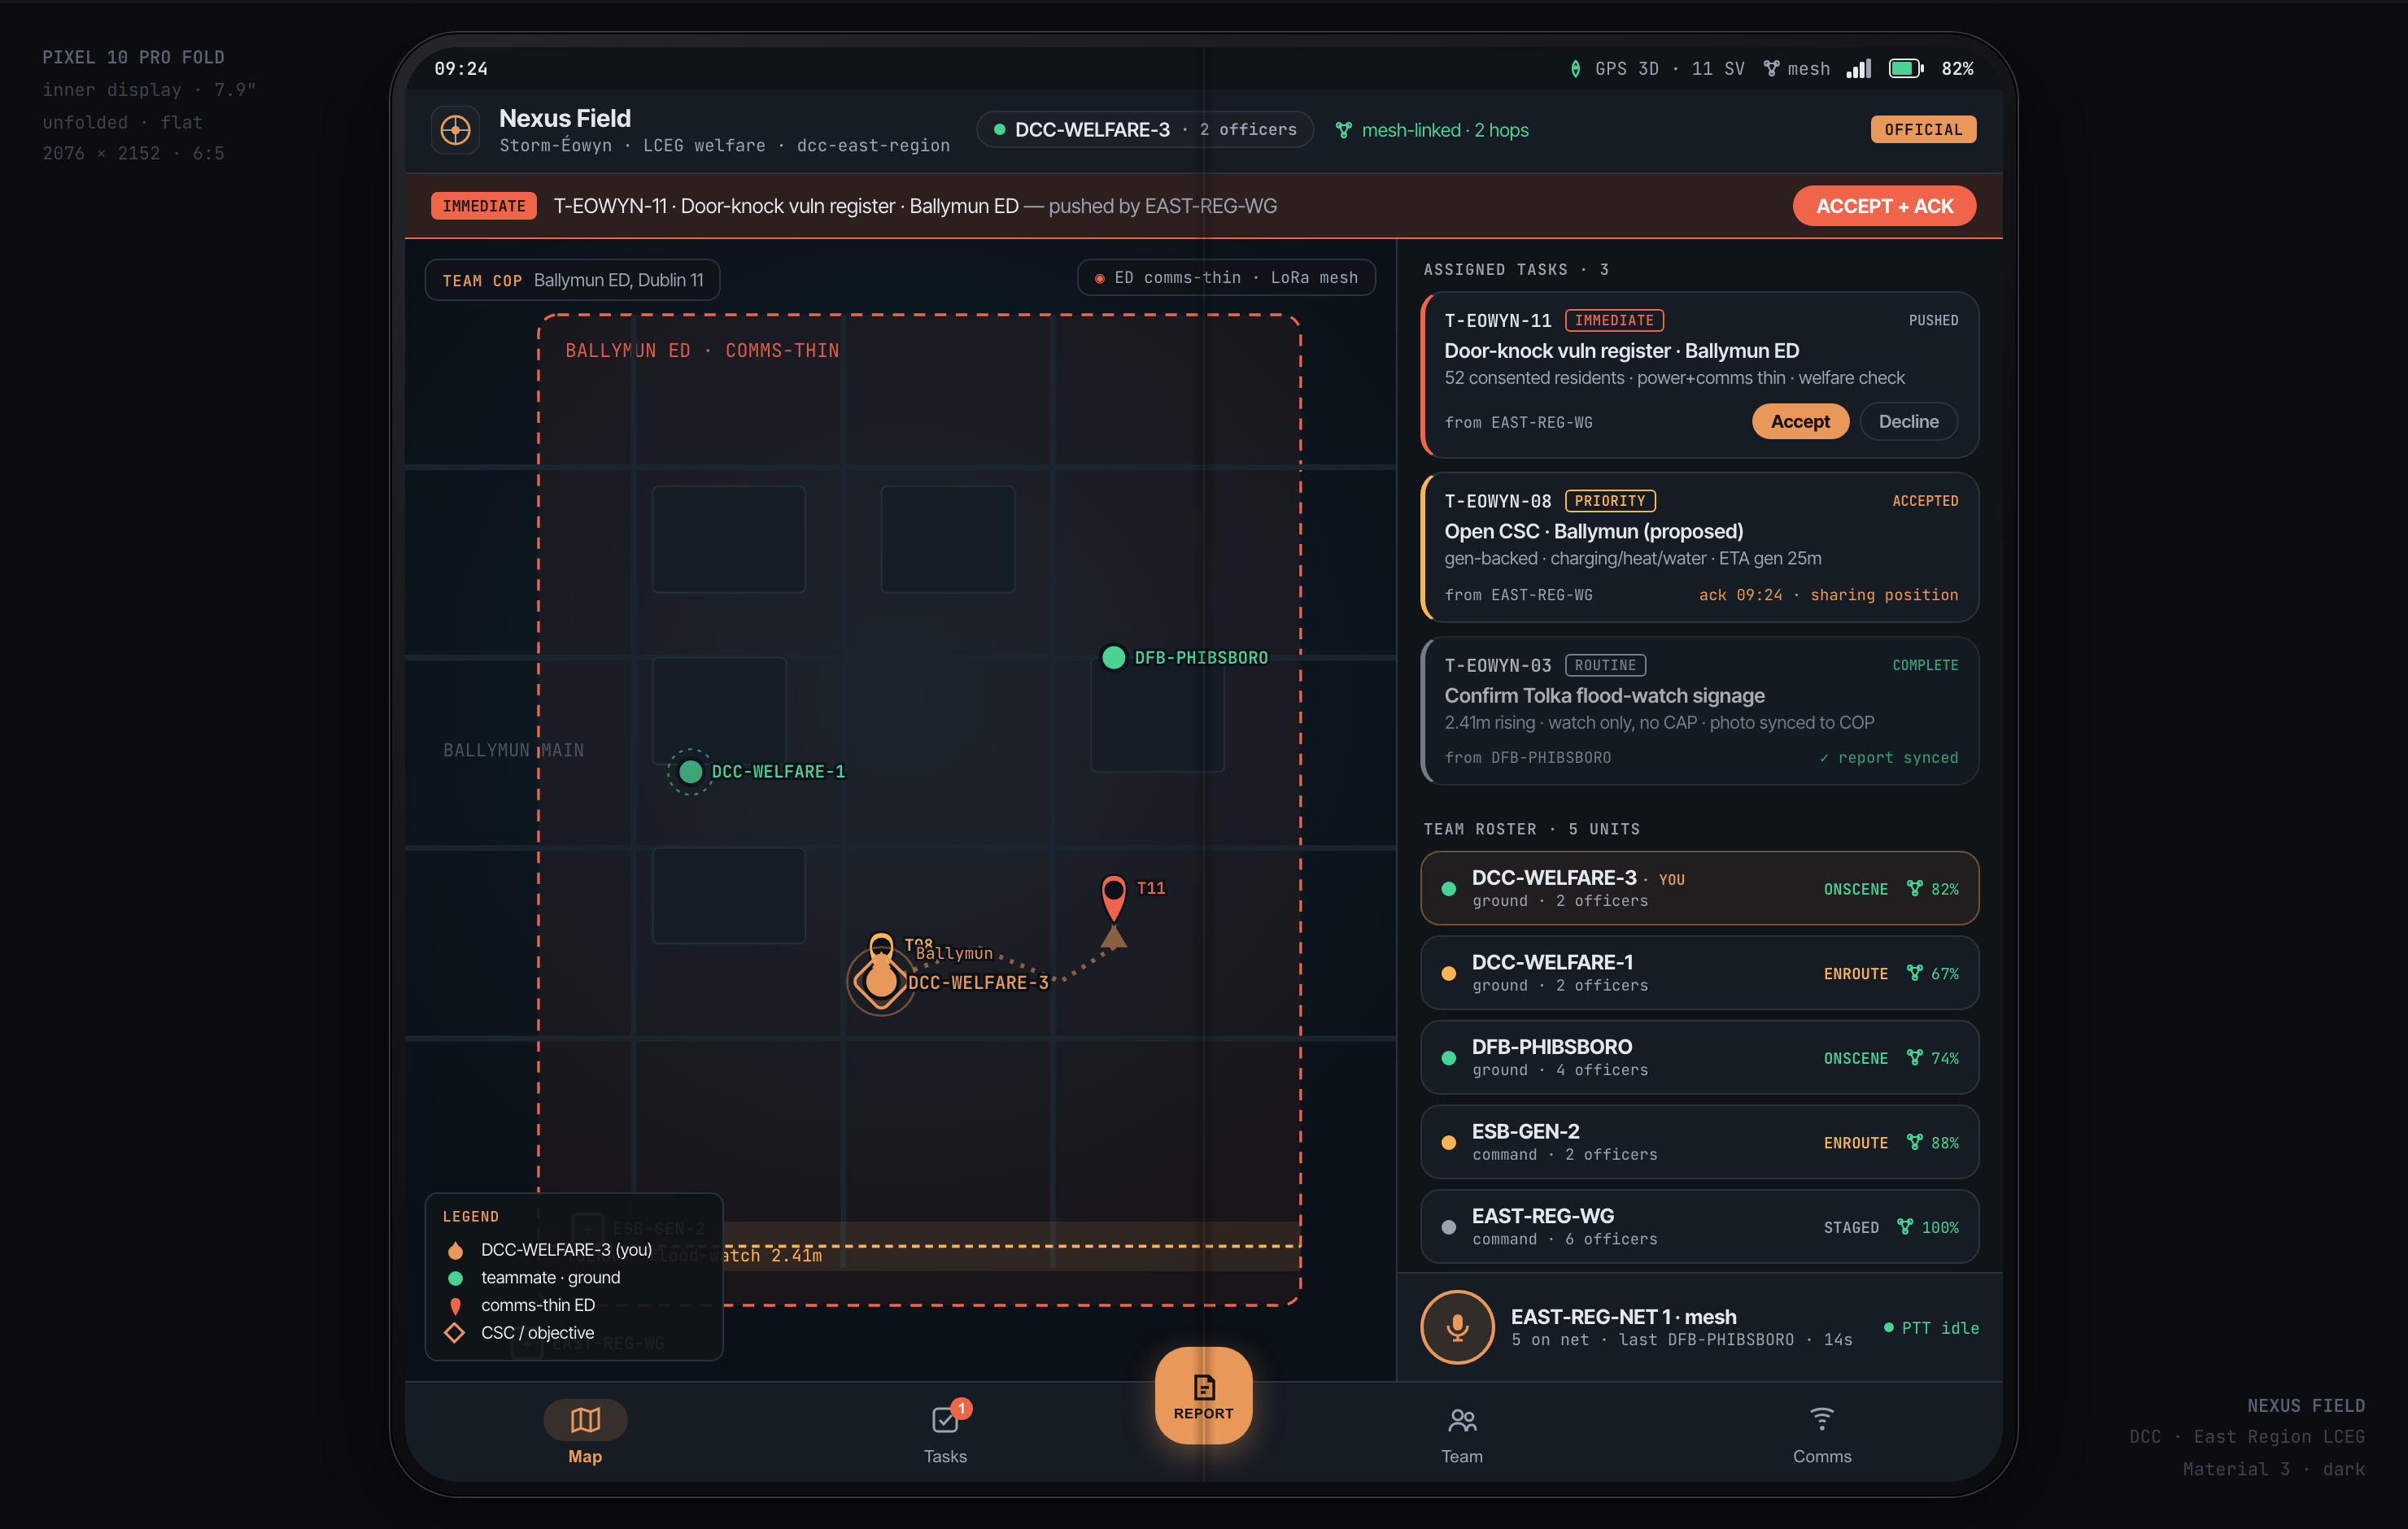Tap the PTT idle status indicator
2408x1529 pixels.
click(1931, 1328)
